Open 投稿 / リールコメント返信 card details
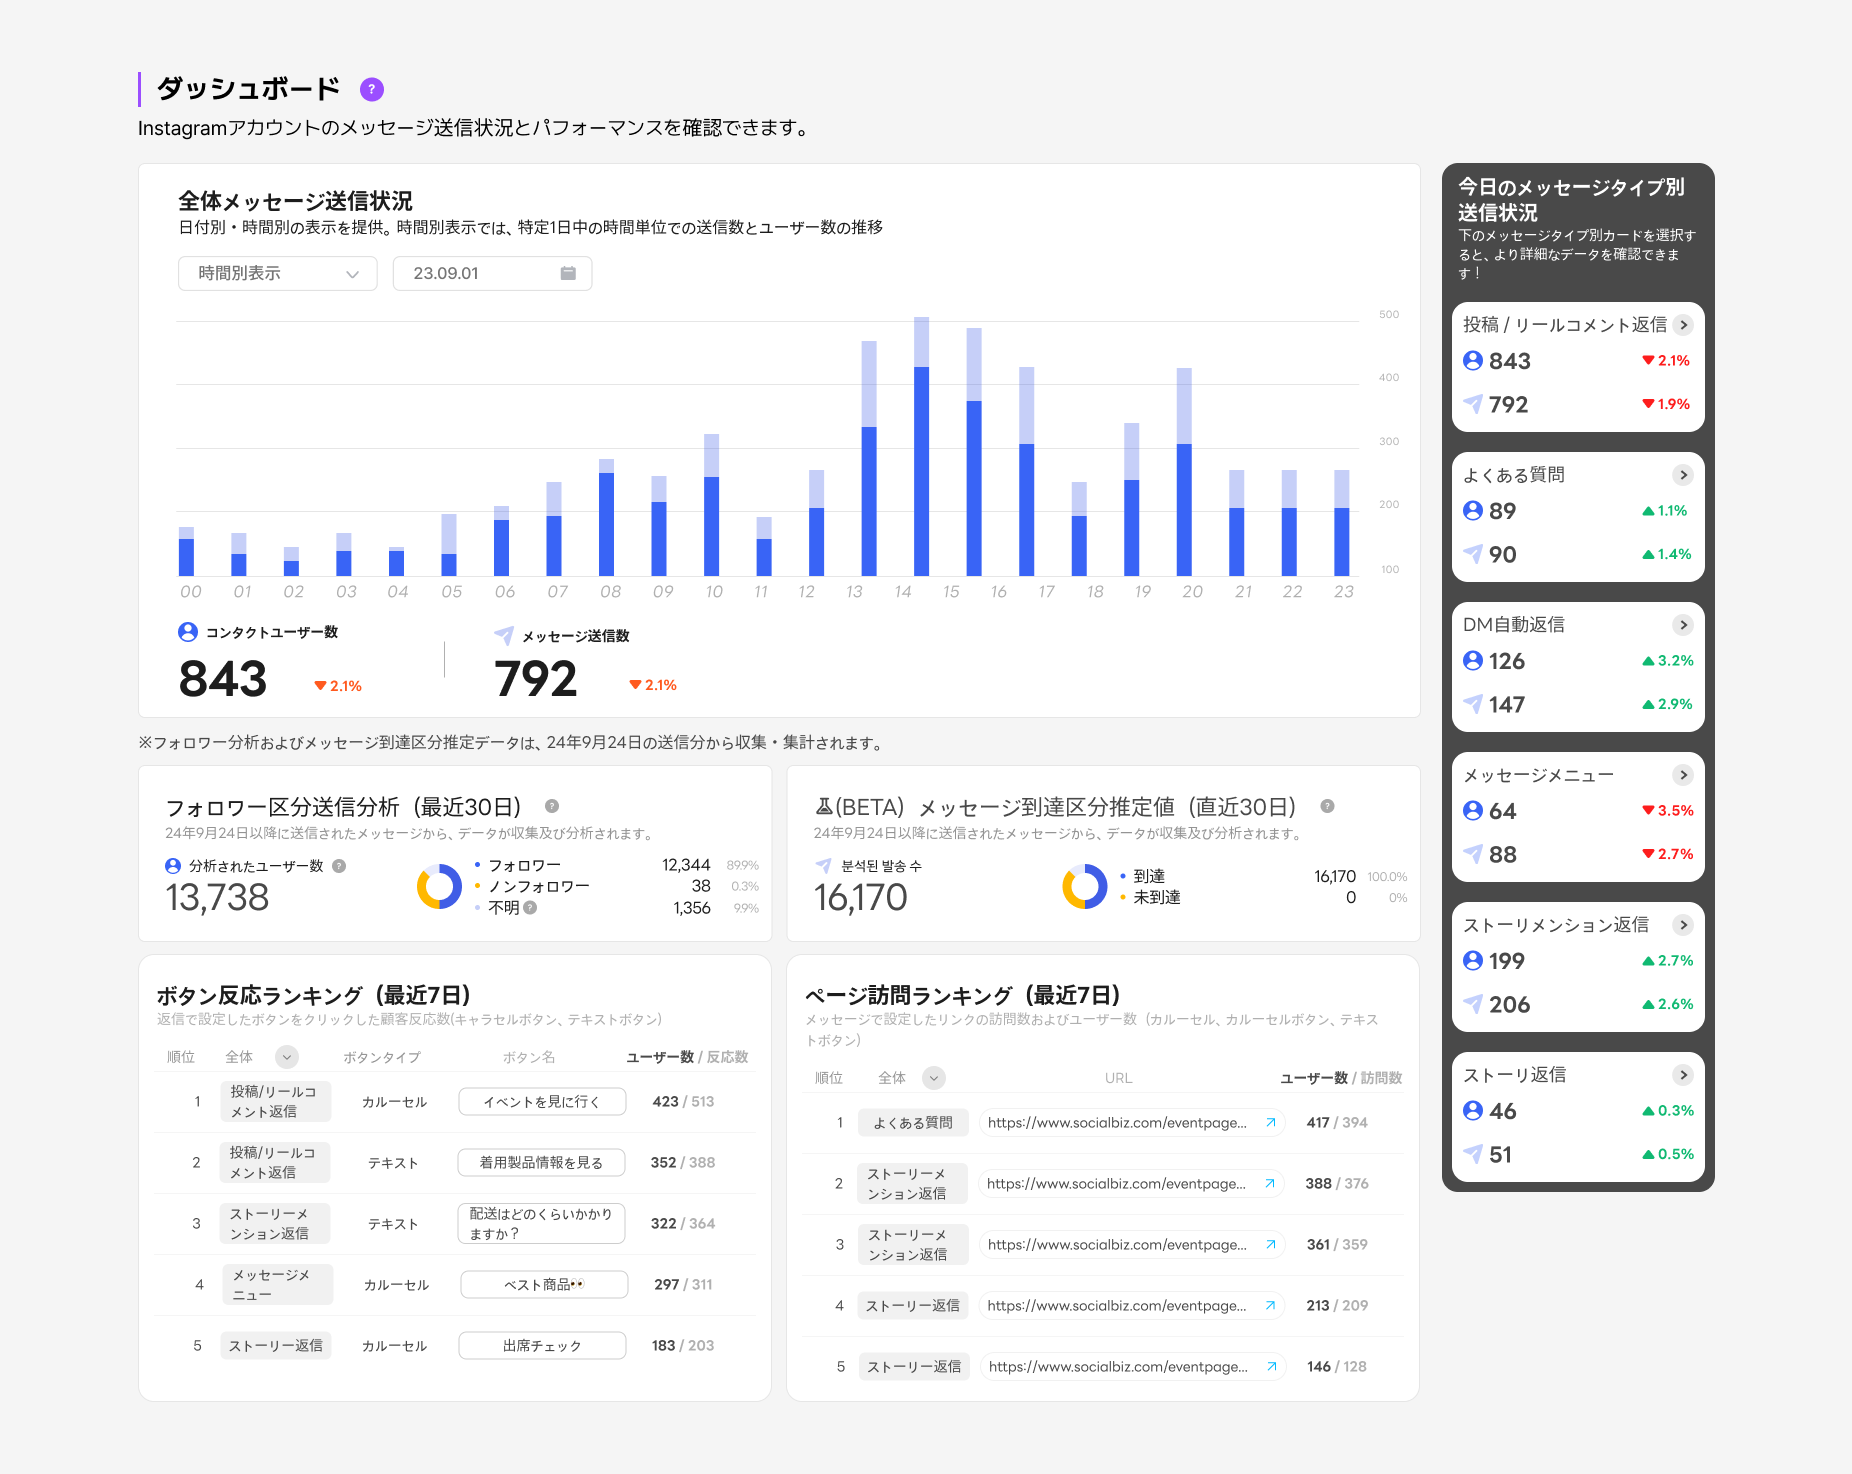Image resolution: width=1852 pixels, height=1474 pixels. 1683,325
